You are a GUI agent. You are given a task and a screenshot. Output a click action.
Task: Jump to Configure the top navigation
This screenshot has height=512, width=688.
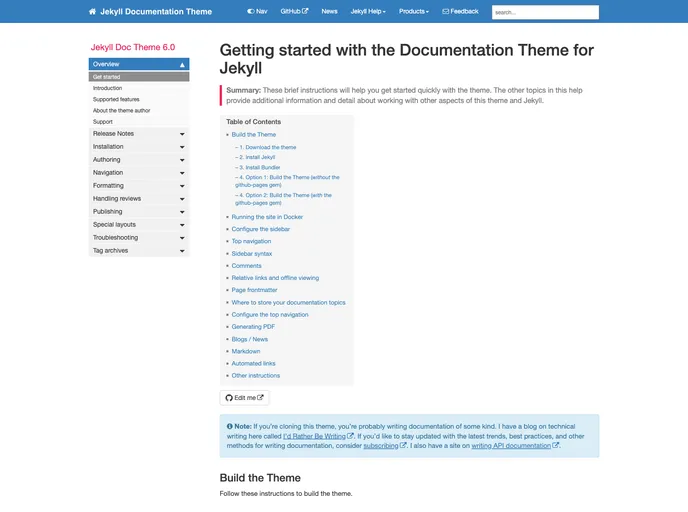point(270,315)
